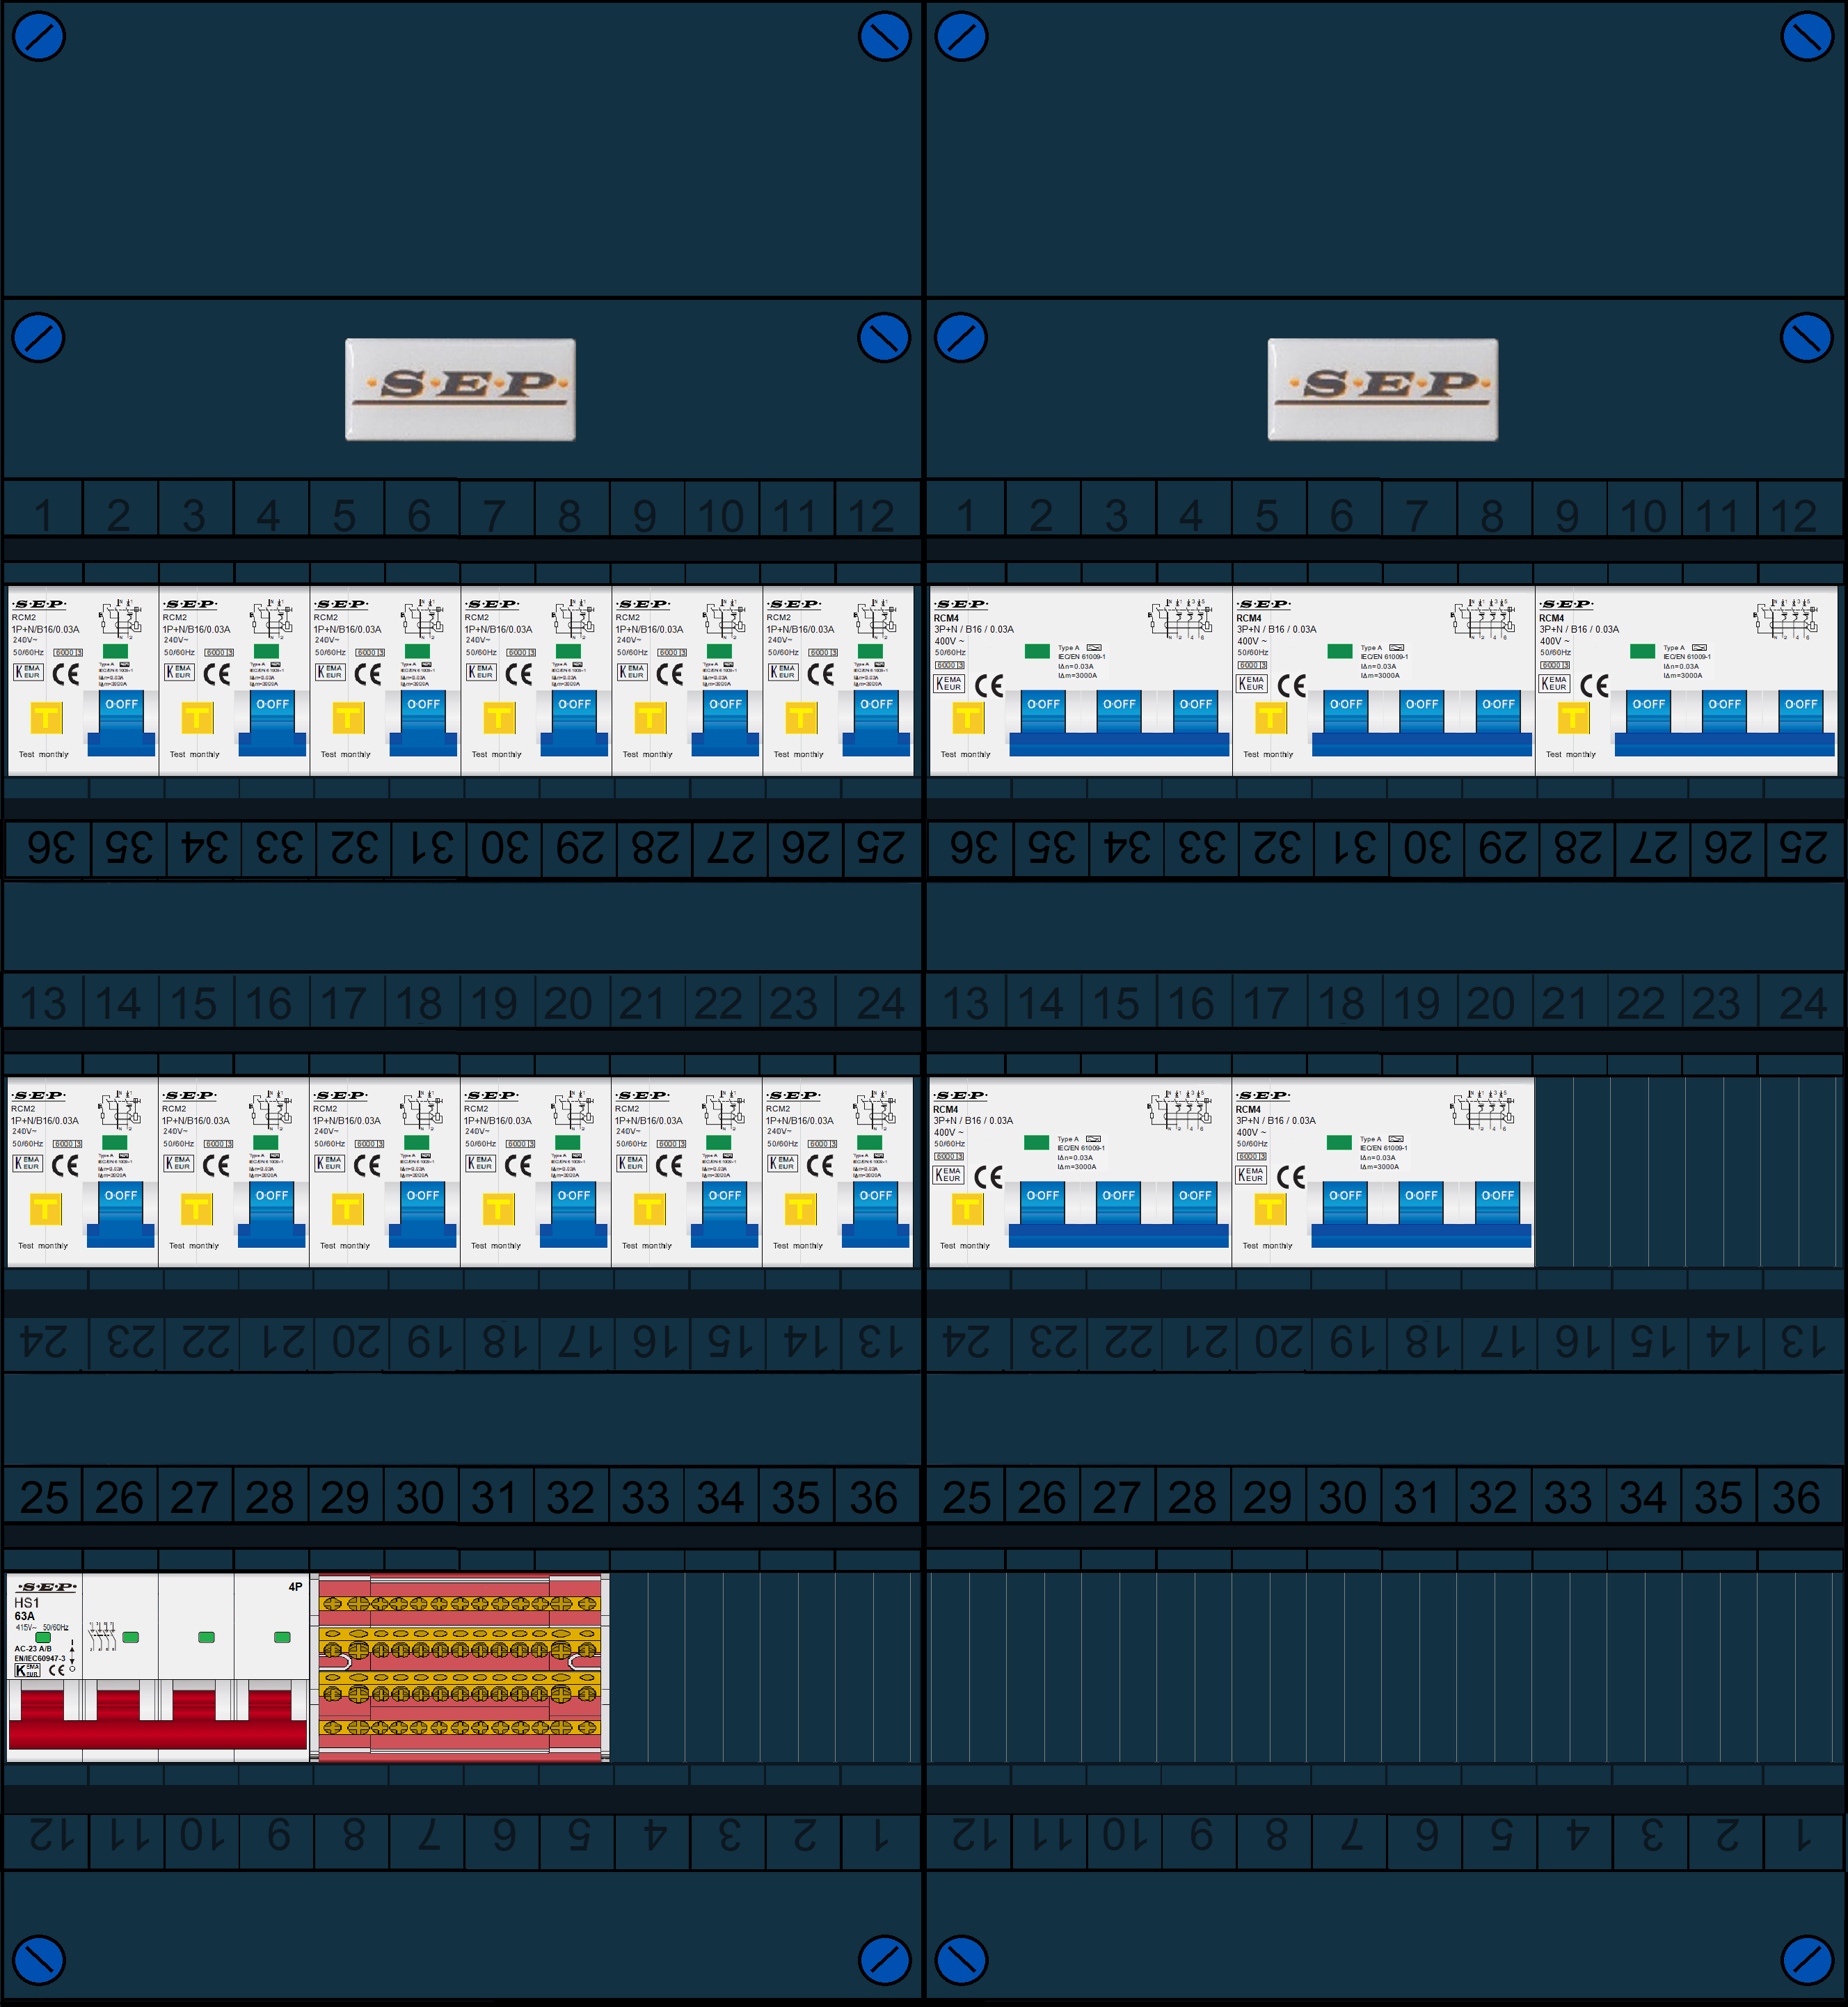1848x2007 pixels.
Task: Click 'RCM2' title on left panel breaker under slots 13-14
Action: 23,1108
